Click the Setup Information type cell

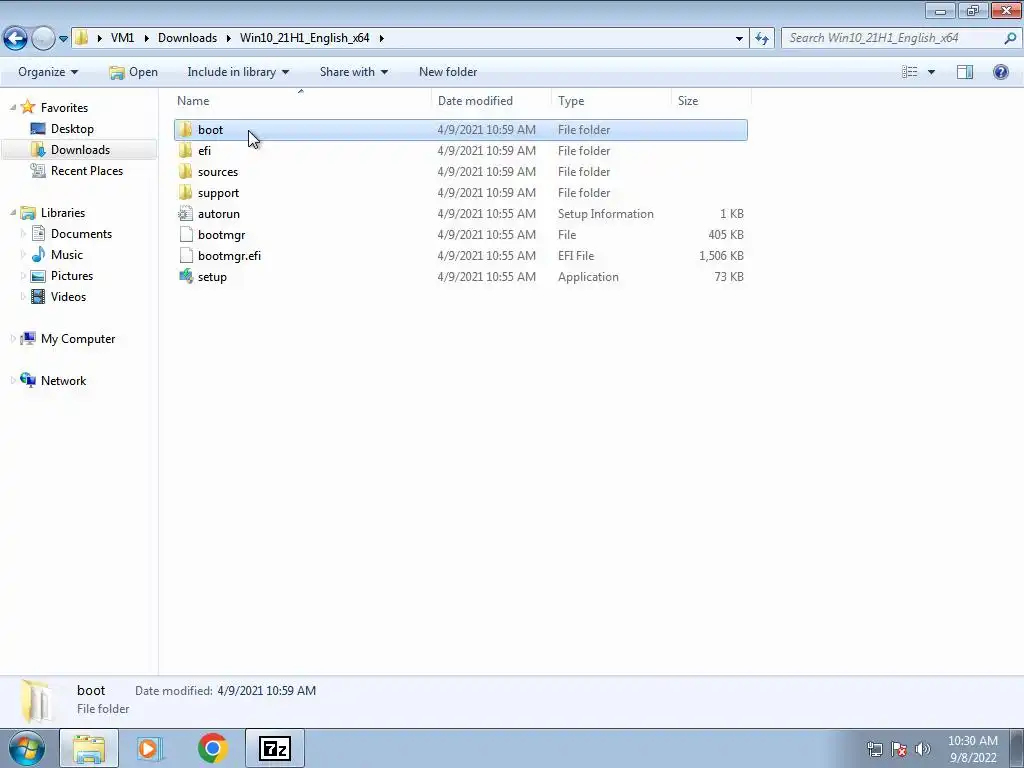coord(605,214)
